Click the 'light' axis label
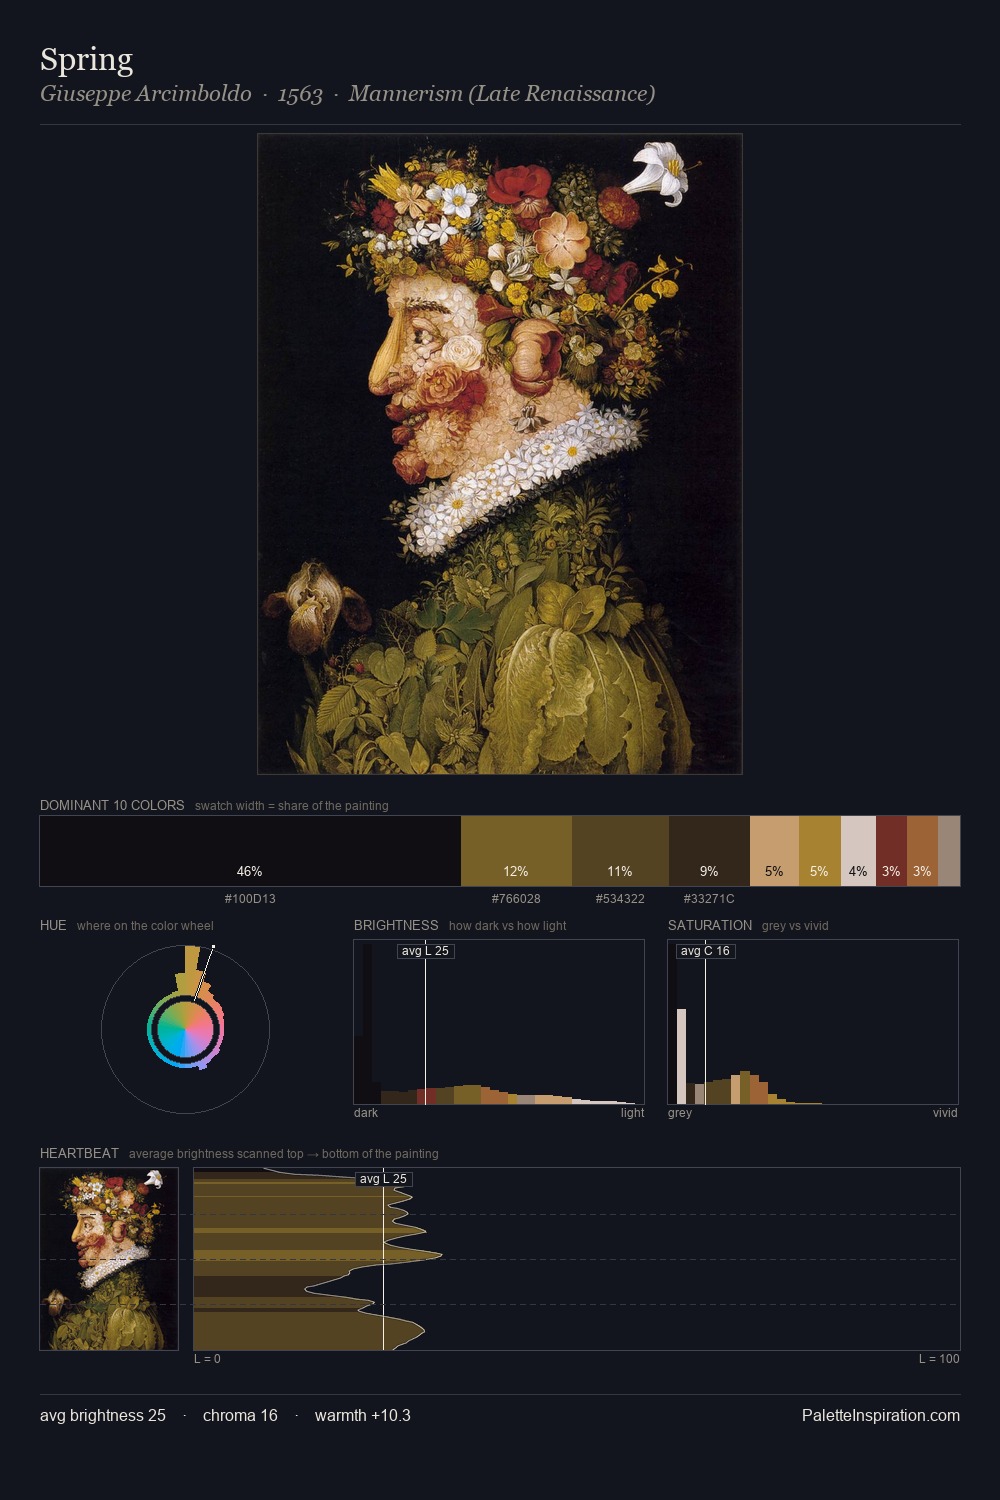The height and width of the screenshot is (1500, 1000). coord(632,1113)
